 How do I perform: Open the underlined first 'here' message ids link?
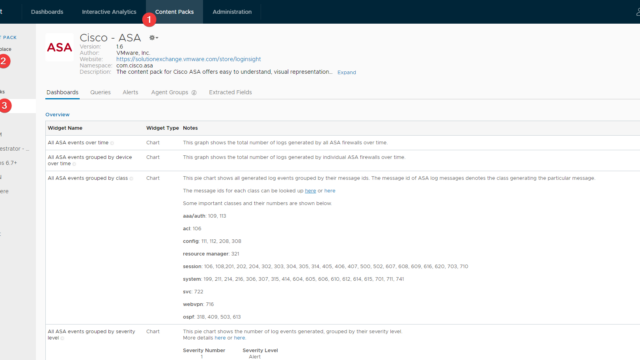(x=310, y=191)
